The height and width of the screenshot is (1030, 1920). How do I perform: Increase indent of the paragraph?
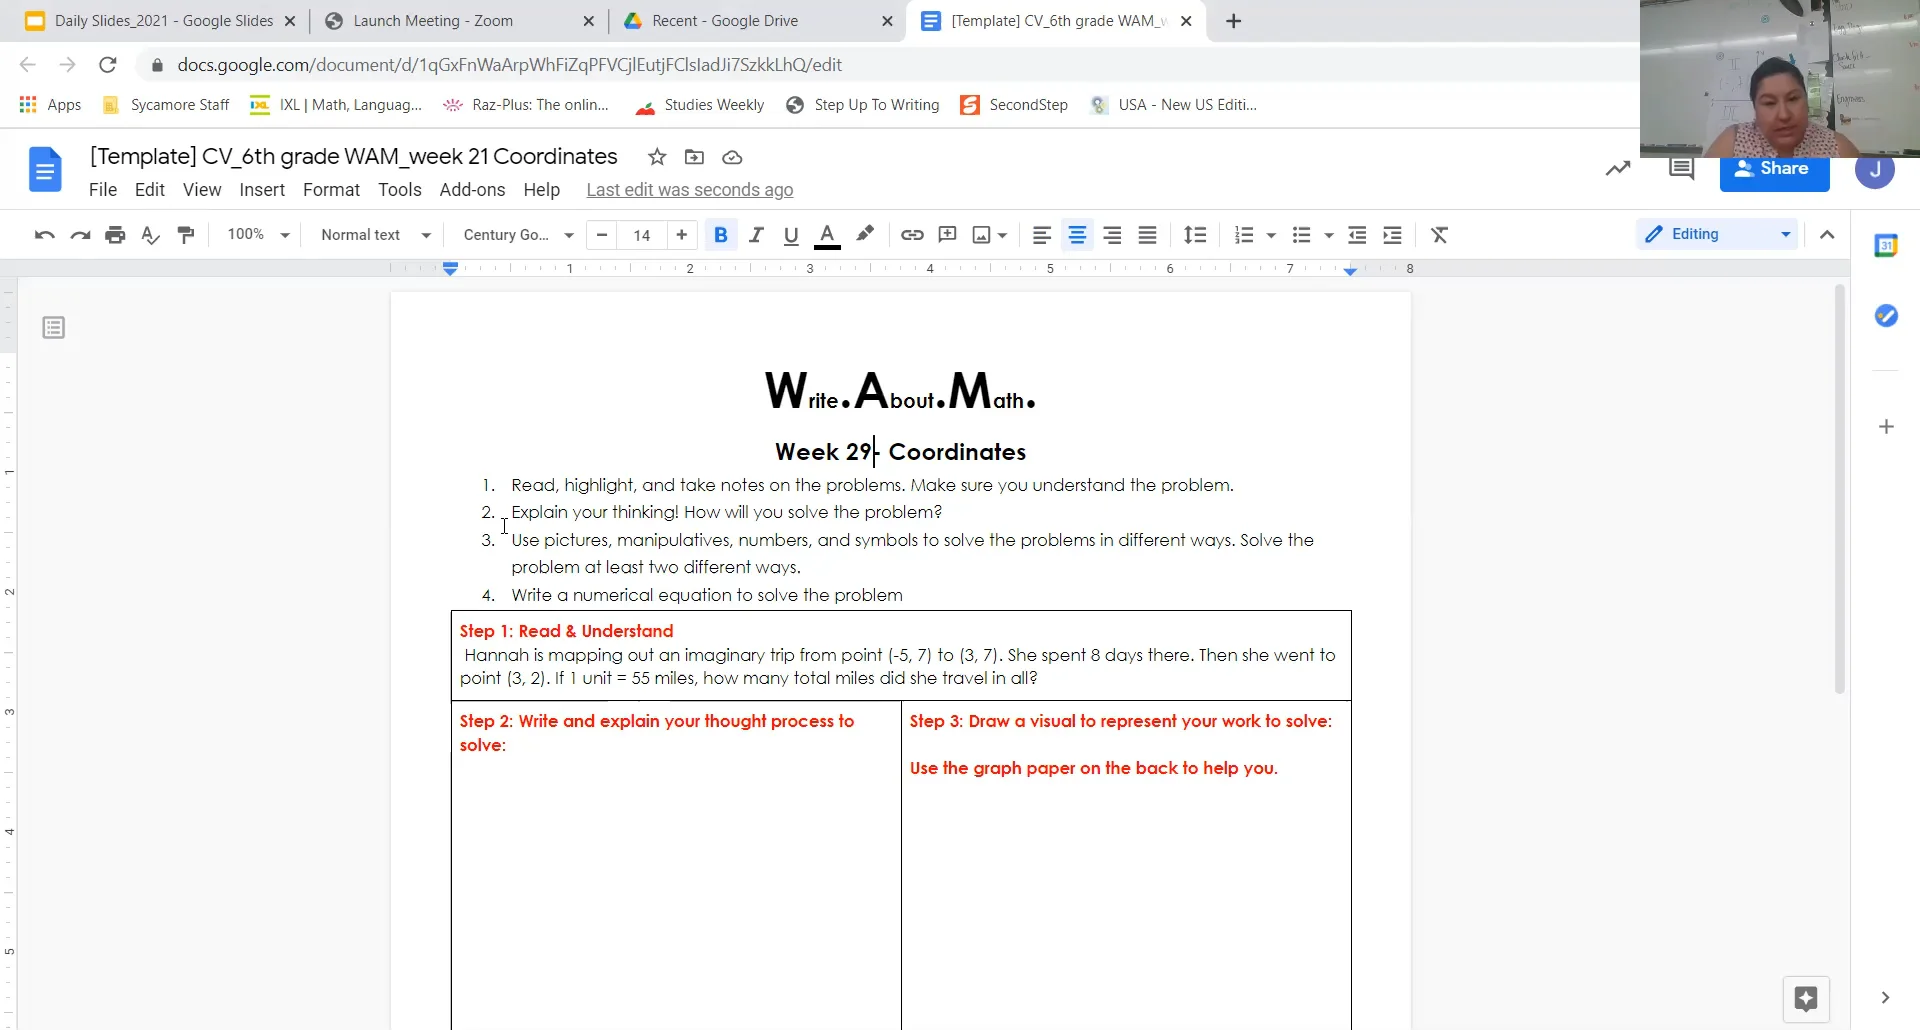1392,235
